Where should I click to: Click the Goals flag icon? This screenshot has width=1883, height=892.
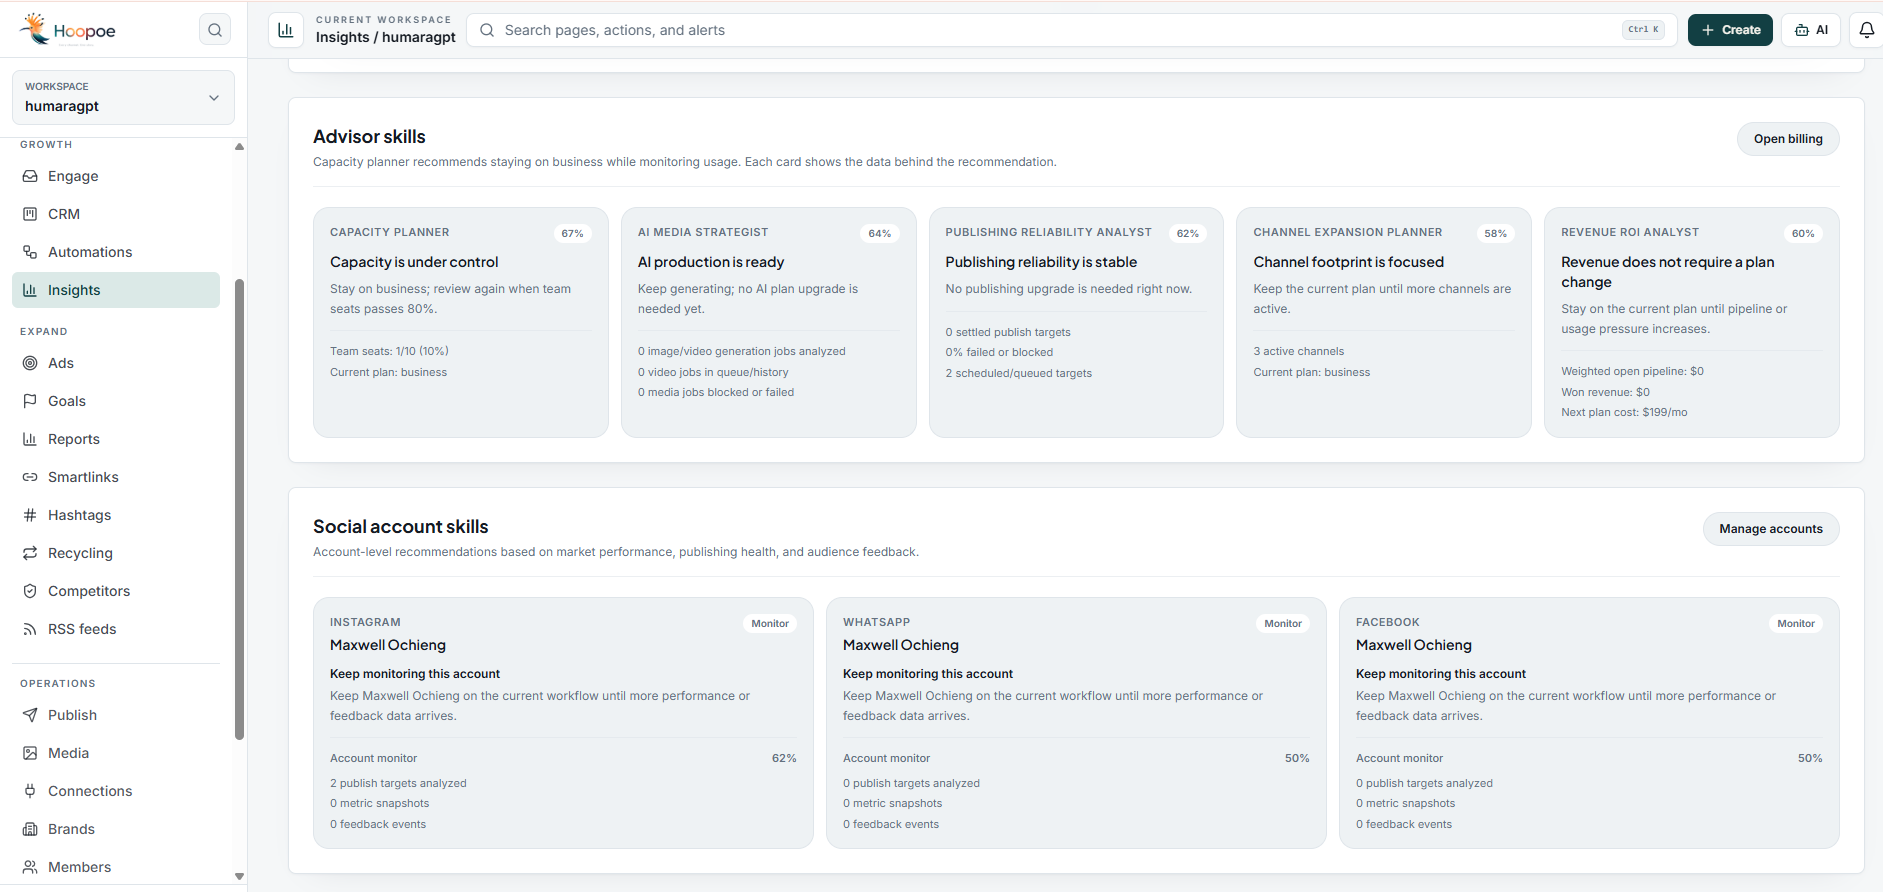pos(30,401)
